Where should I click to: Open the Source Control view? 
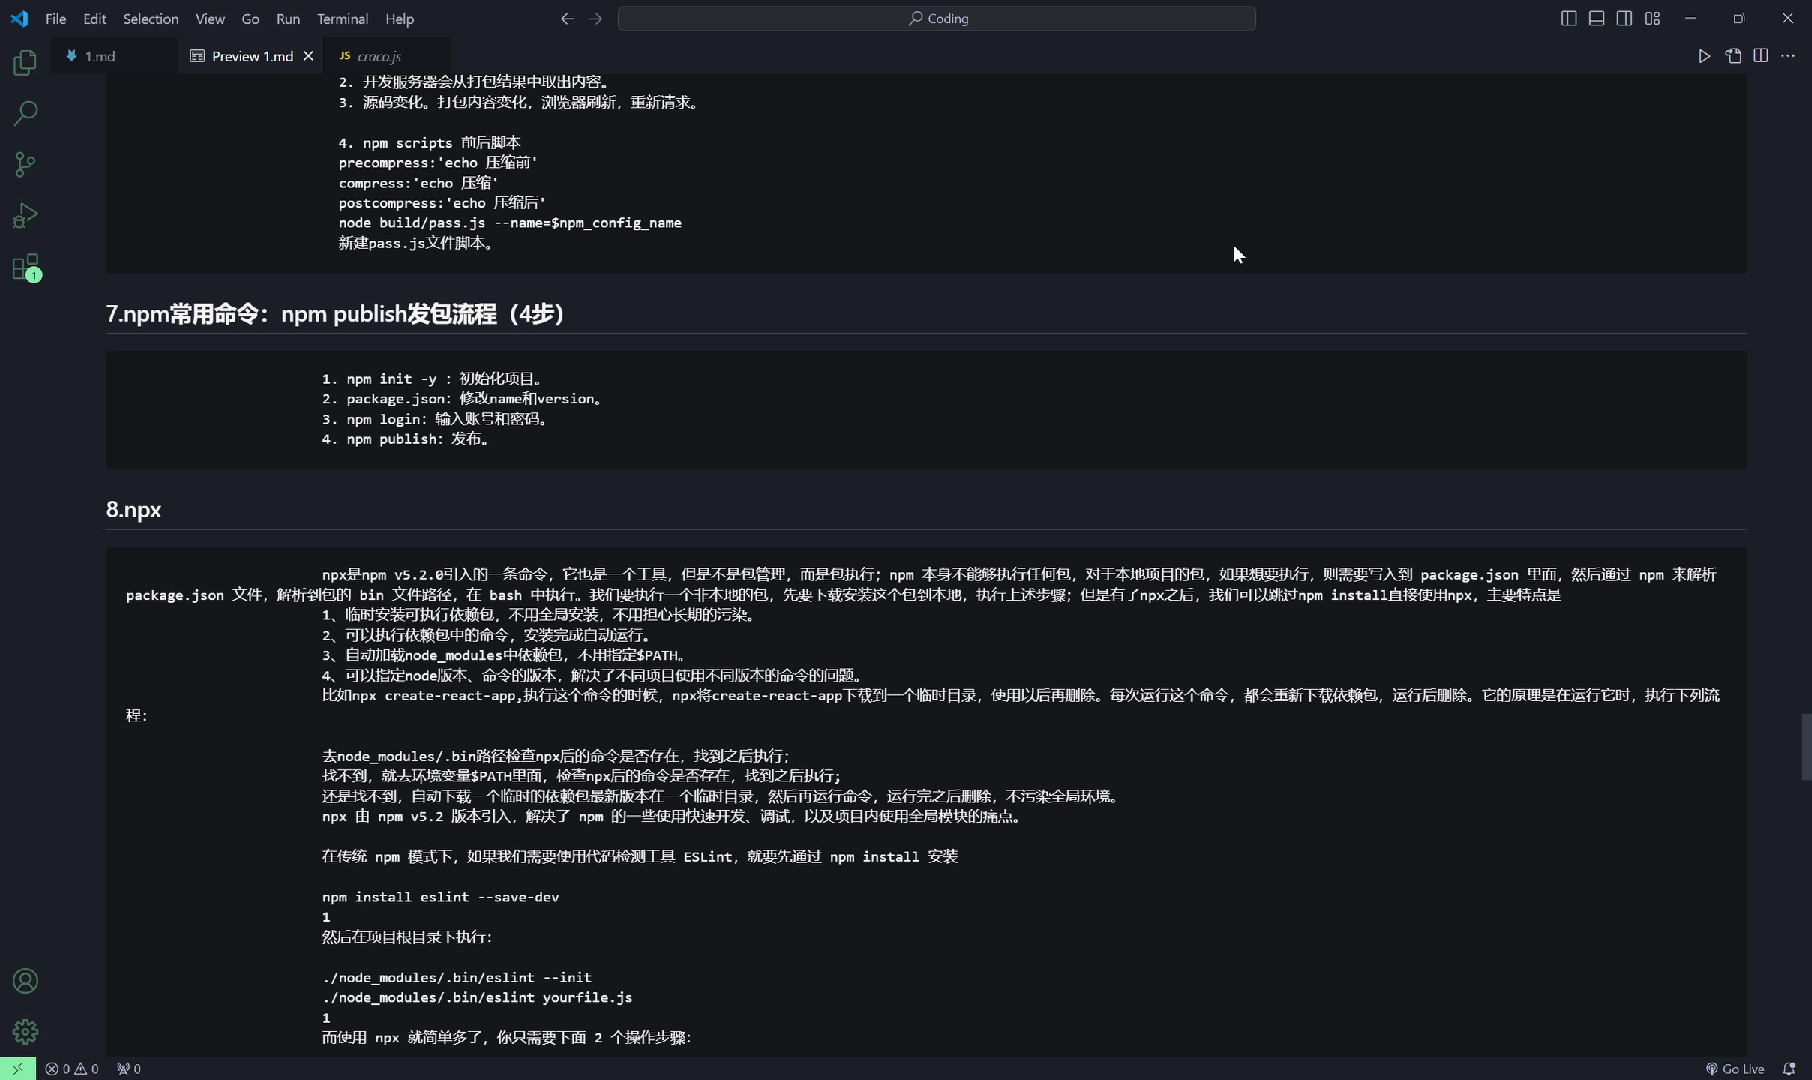[x=25, y=164]
